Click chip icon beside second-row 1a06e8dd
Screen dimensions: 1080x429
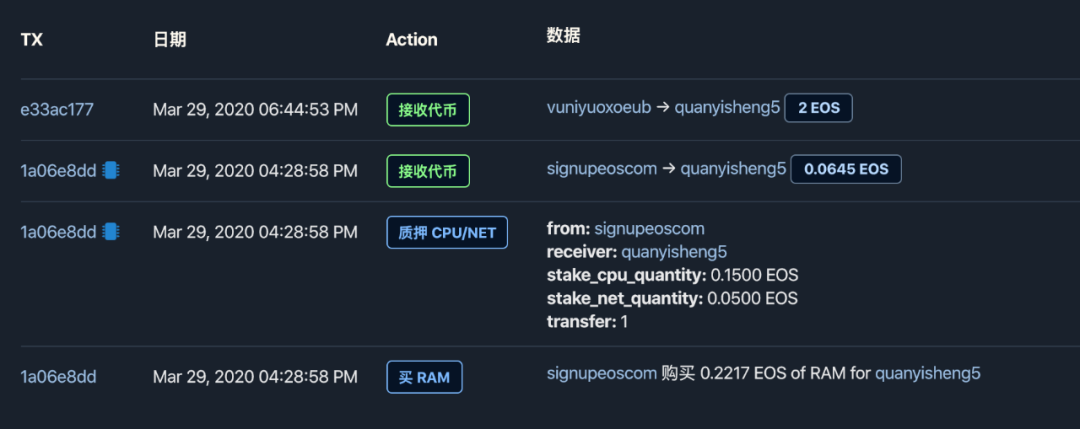(x=110, y=170)
